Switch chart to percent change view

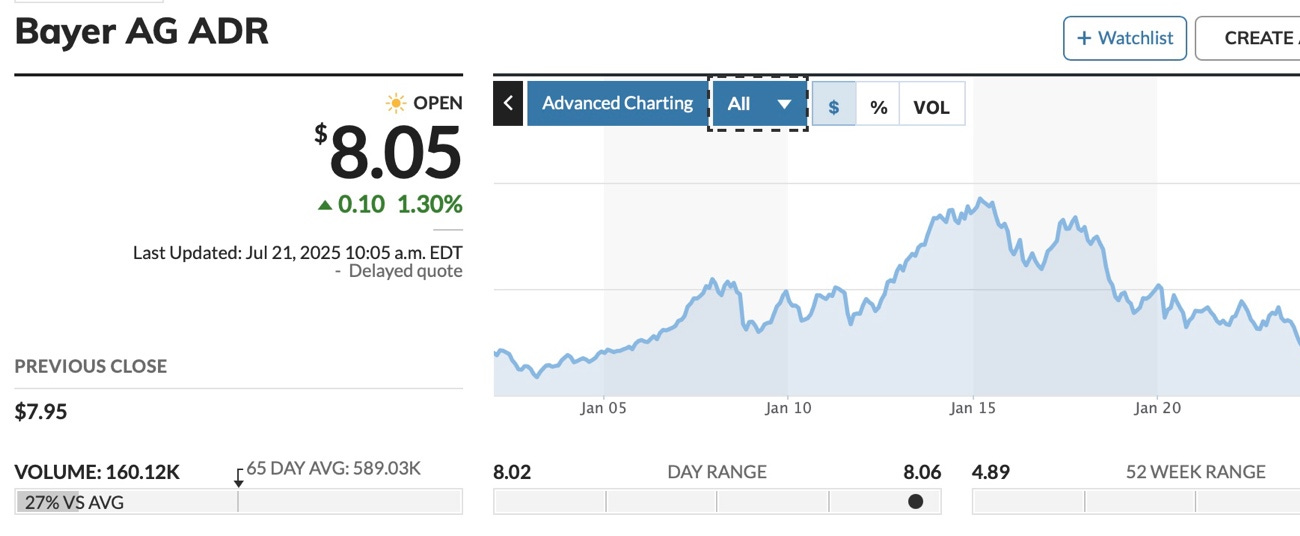click(x=878, y=104)
